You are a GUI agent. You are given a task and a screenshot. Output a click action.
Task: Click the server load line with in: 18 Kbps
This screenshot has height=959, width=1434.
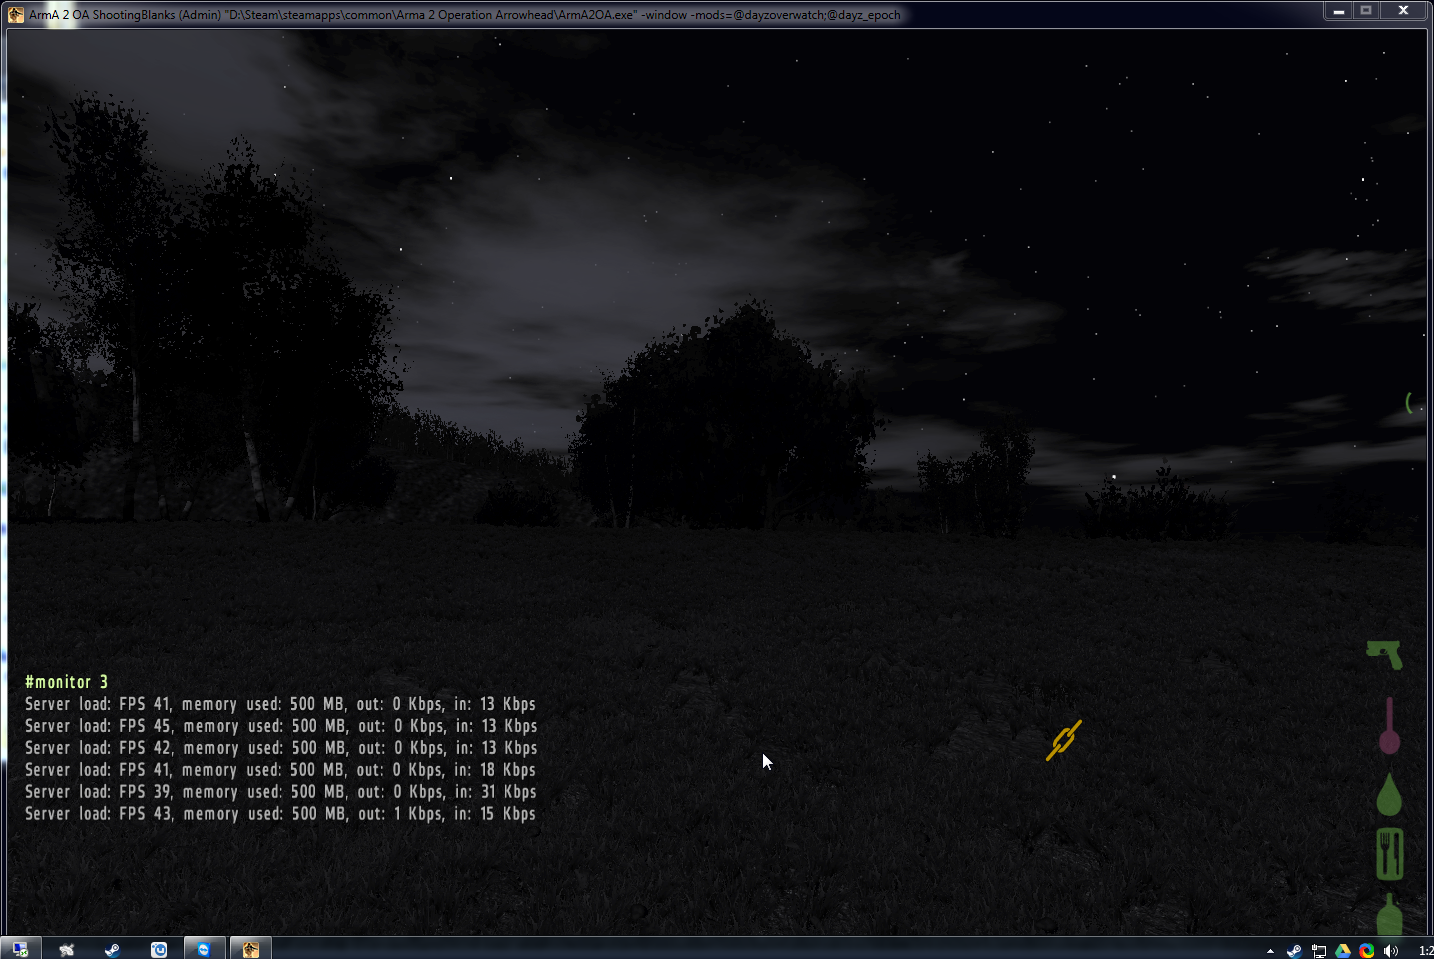(x=280, y=770)
